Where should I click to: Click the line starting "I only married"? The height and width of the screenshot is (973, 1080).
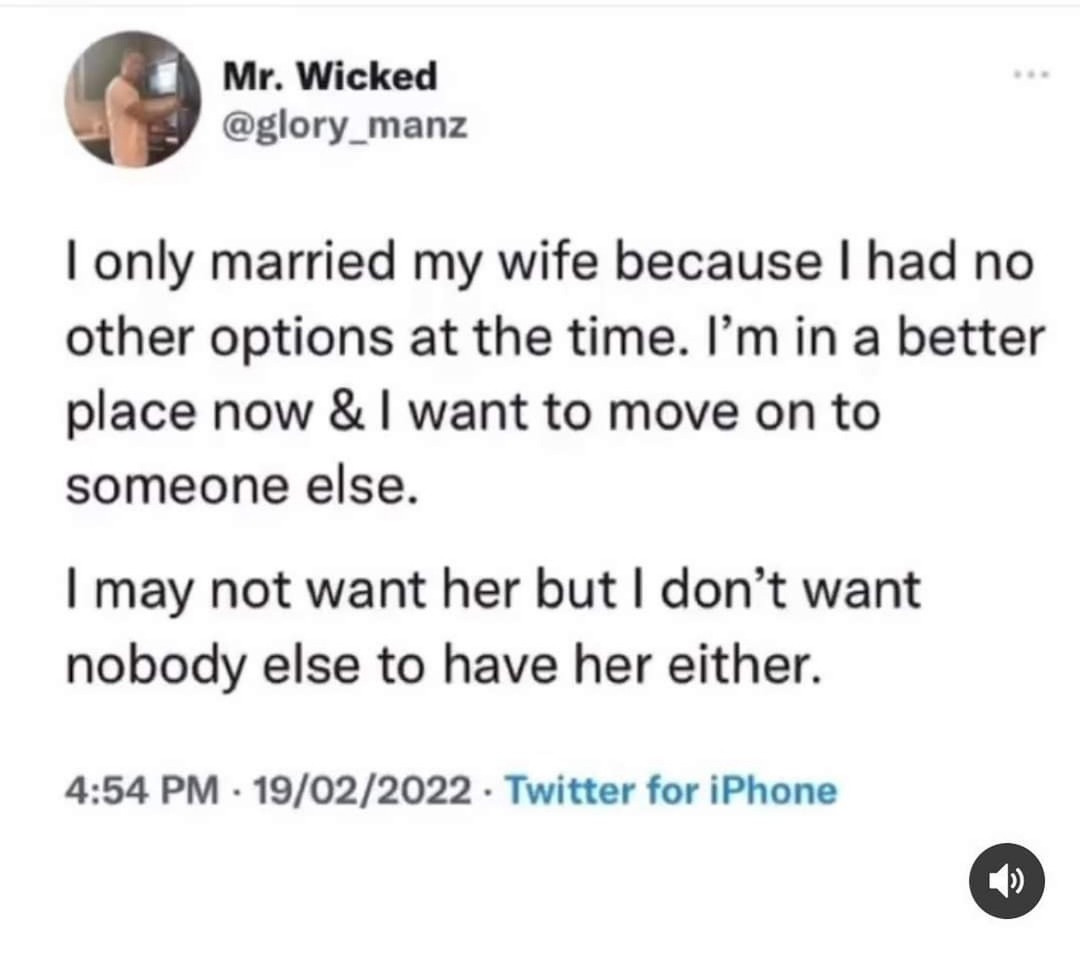point(549,267)
